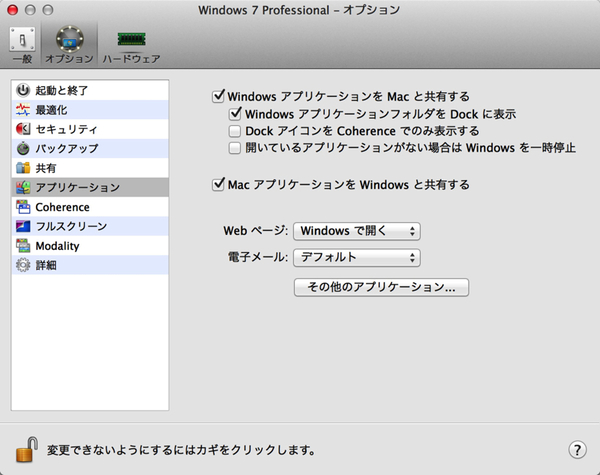
Task: Click the 最適化 graph icon
Action: (23, 110)
